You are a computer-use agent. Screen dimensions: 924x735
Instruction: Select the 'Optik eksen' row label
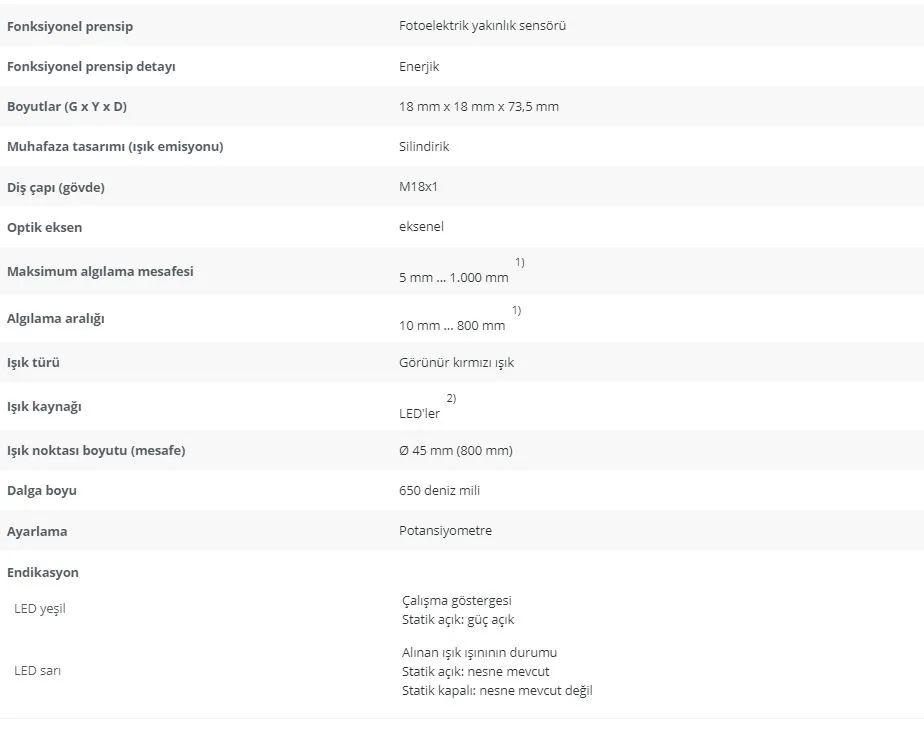(45, 228)
